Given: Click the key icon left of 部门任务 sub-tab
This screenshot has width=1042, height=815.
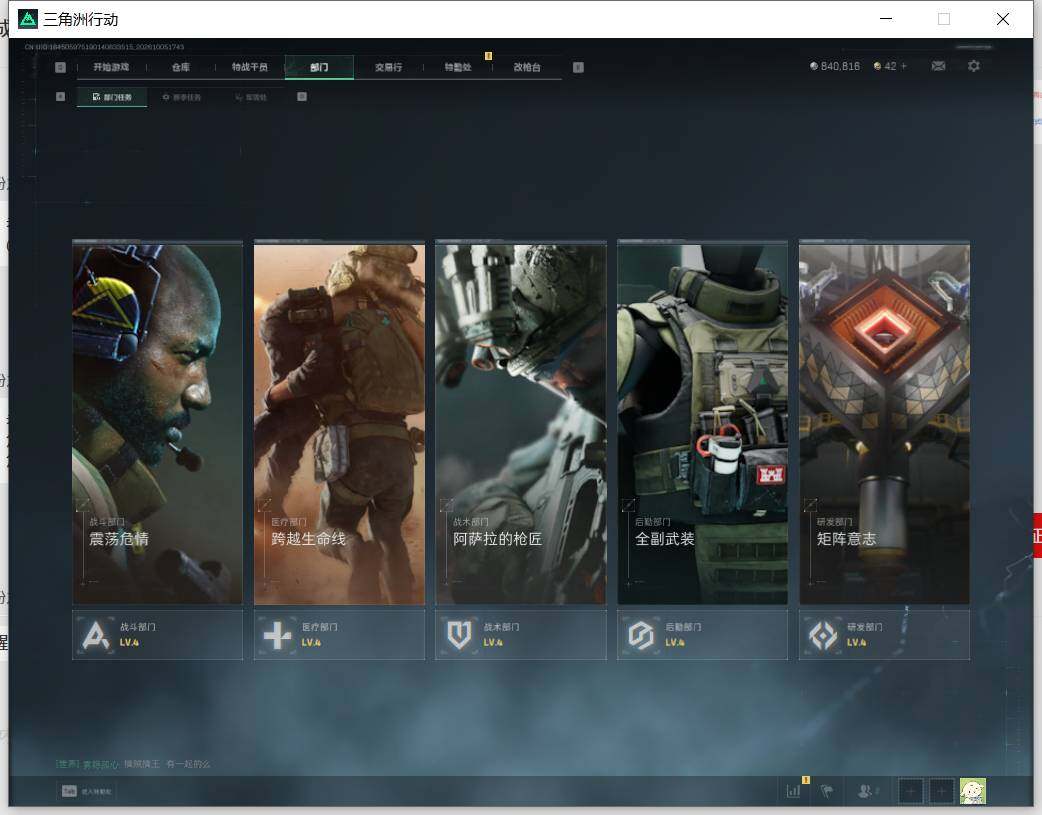Looking at the screenshot, I should [x=60, y=96].
